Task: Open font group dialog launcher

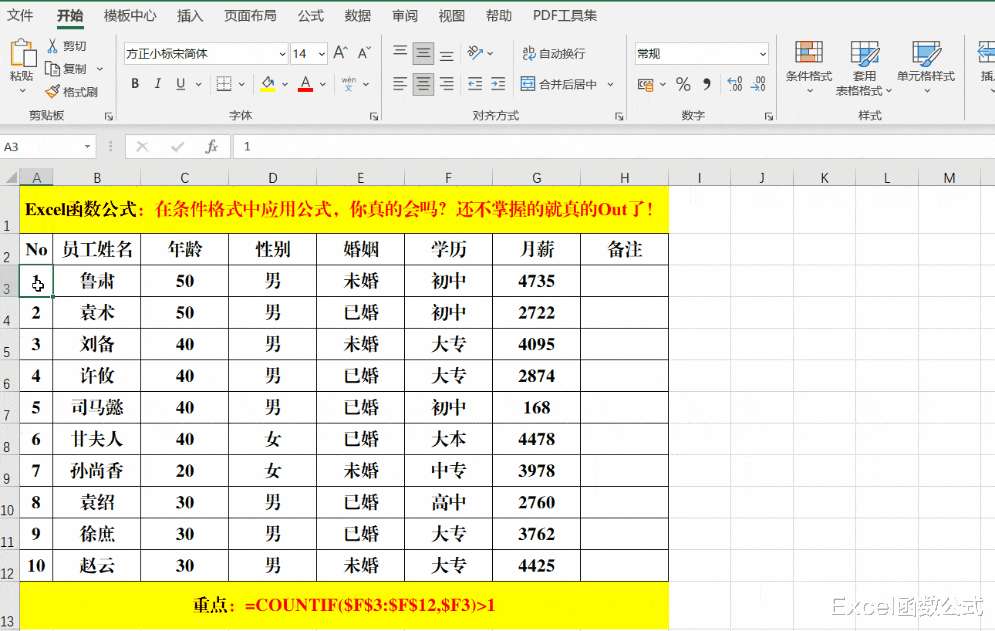Action: point(374,116)
